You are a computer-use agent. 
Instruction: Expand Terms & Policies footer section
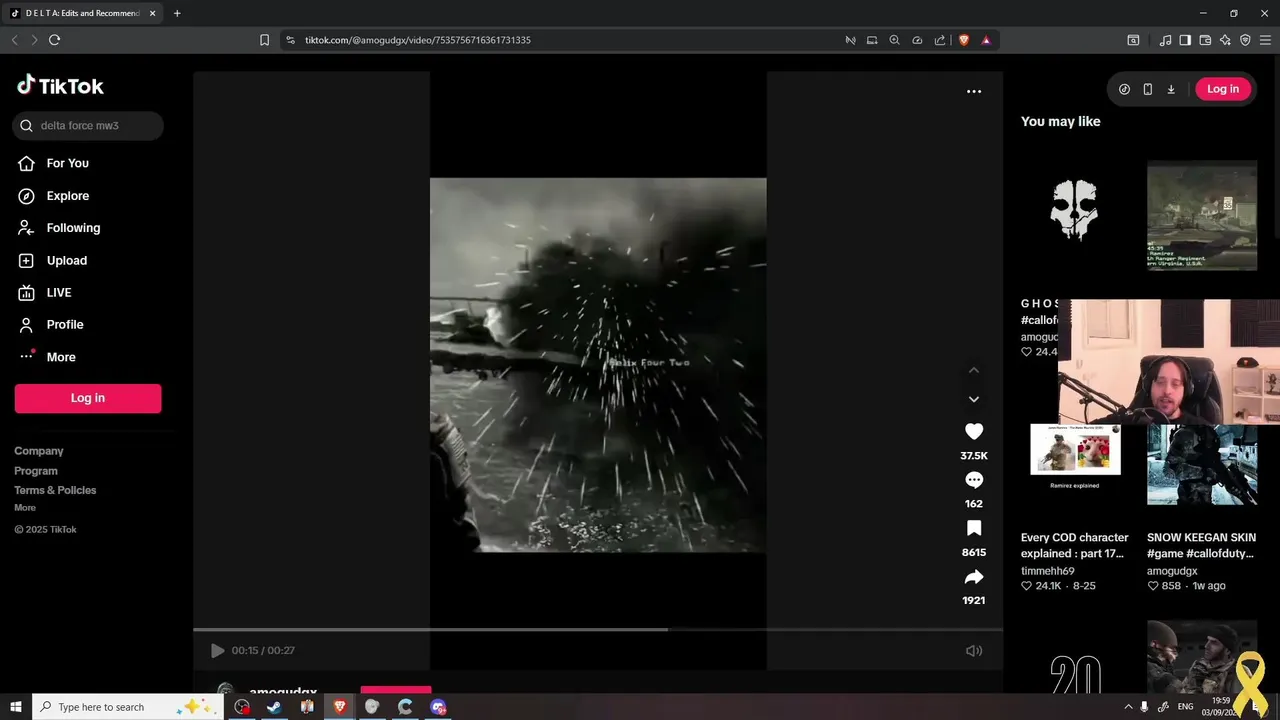[55, 490]
